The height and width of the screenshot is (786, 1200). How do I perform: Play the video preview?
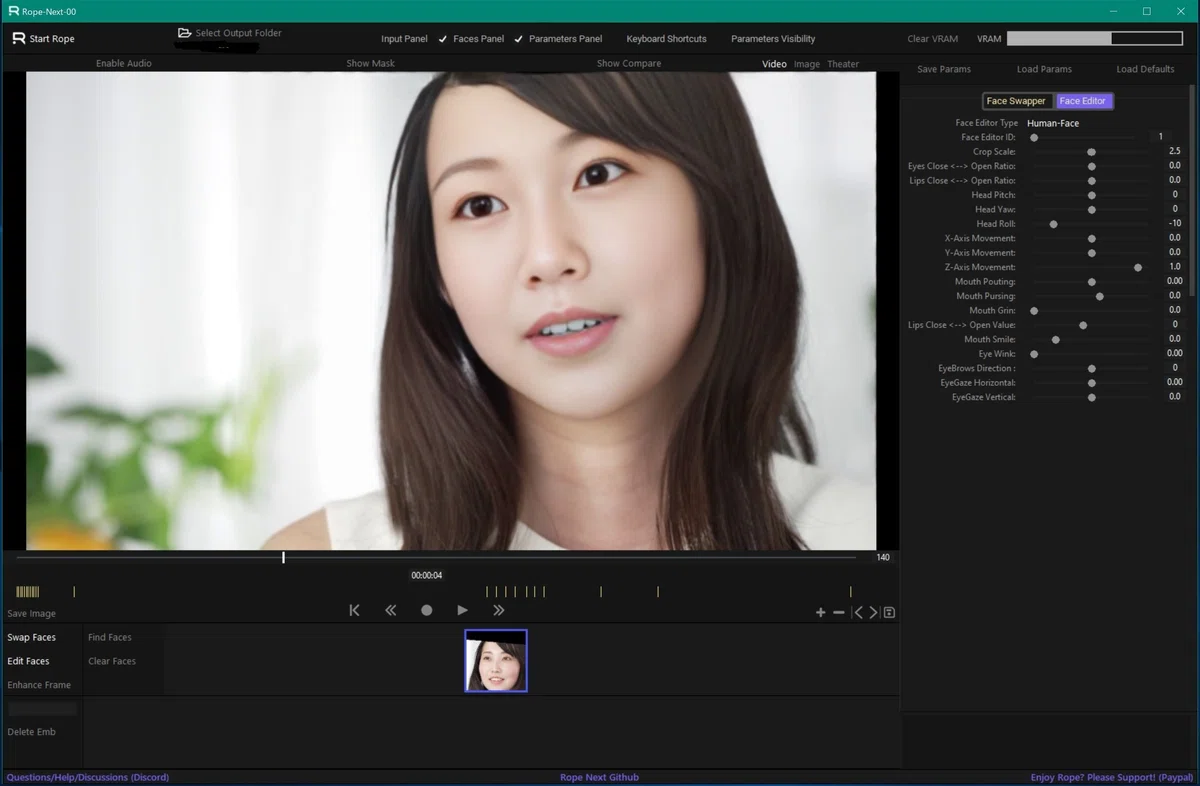click(x=462, y=610)
